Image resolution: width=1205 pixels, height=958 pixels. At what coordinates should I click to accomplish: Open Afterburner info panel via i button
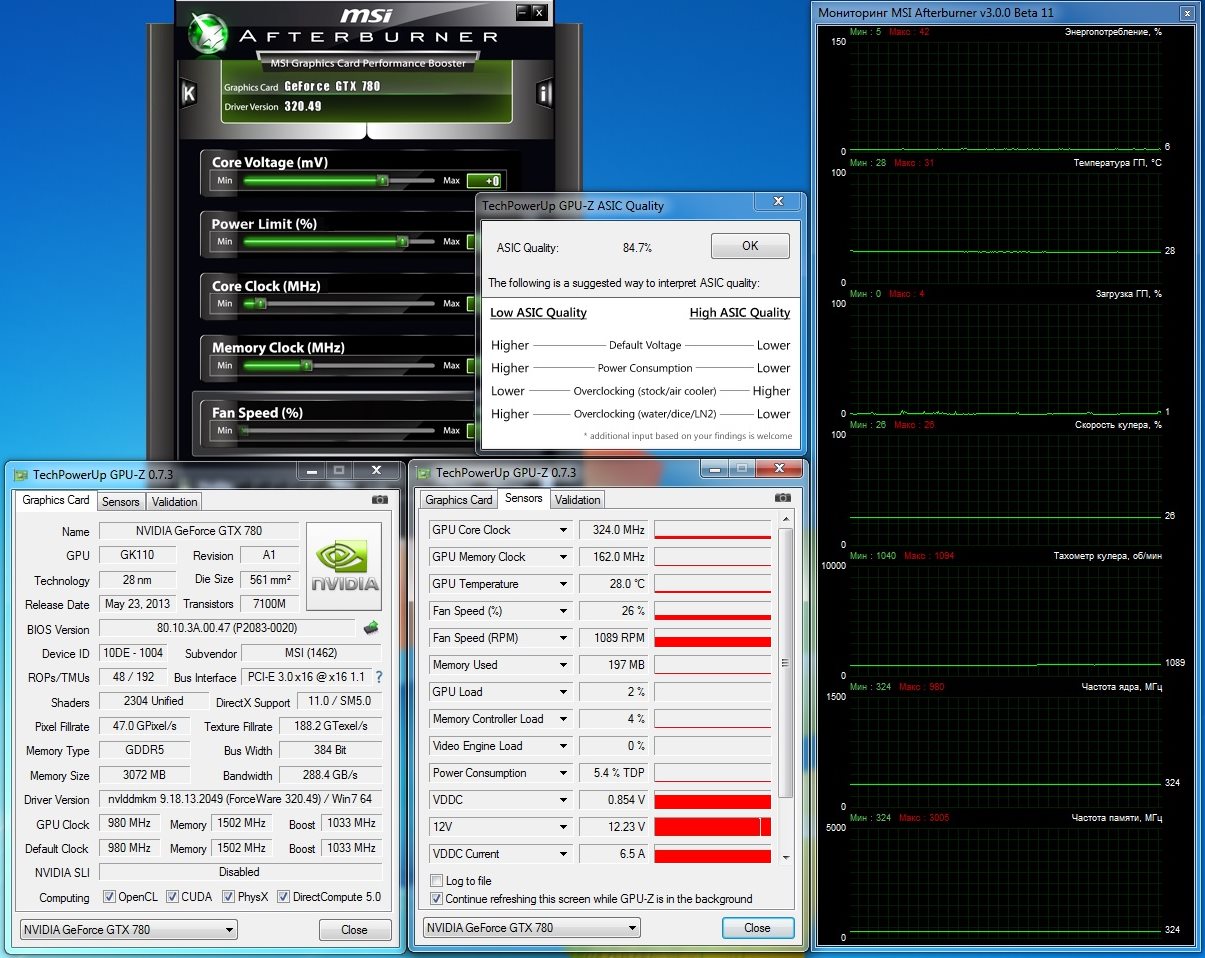pos(544,94)
